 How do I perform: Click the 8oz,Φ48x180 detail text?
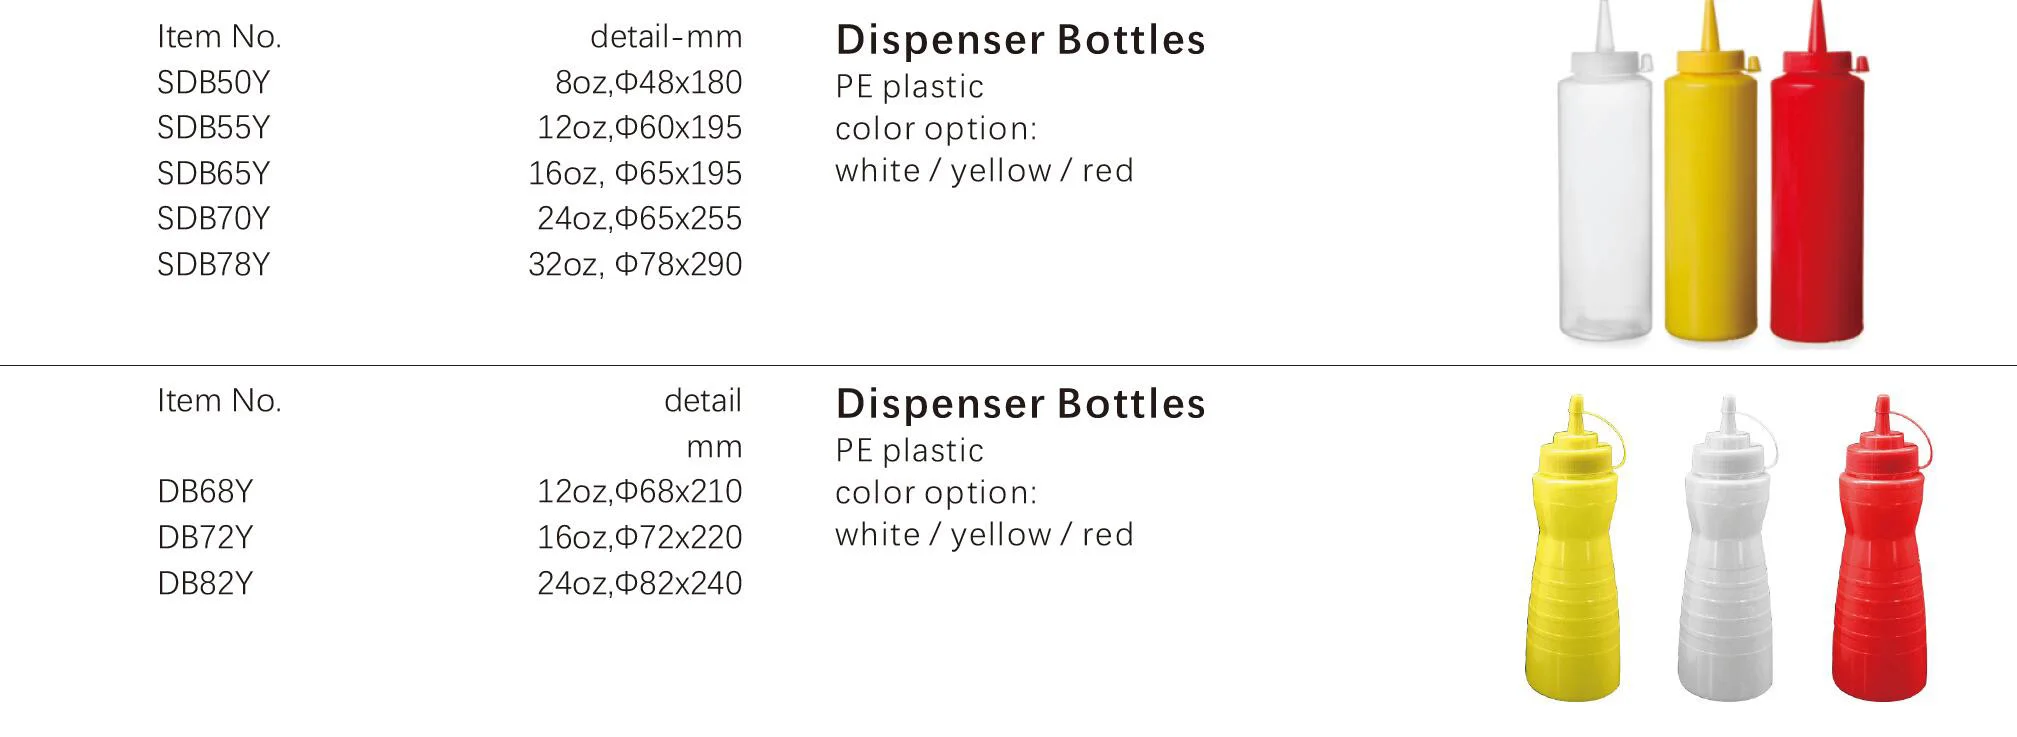(648, 82)
